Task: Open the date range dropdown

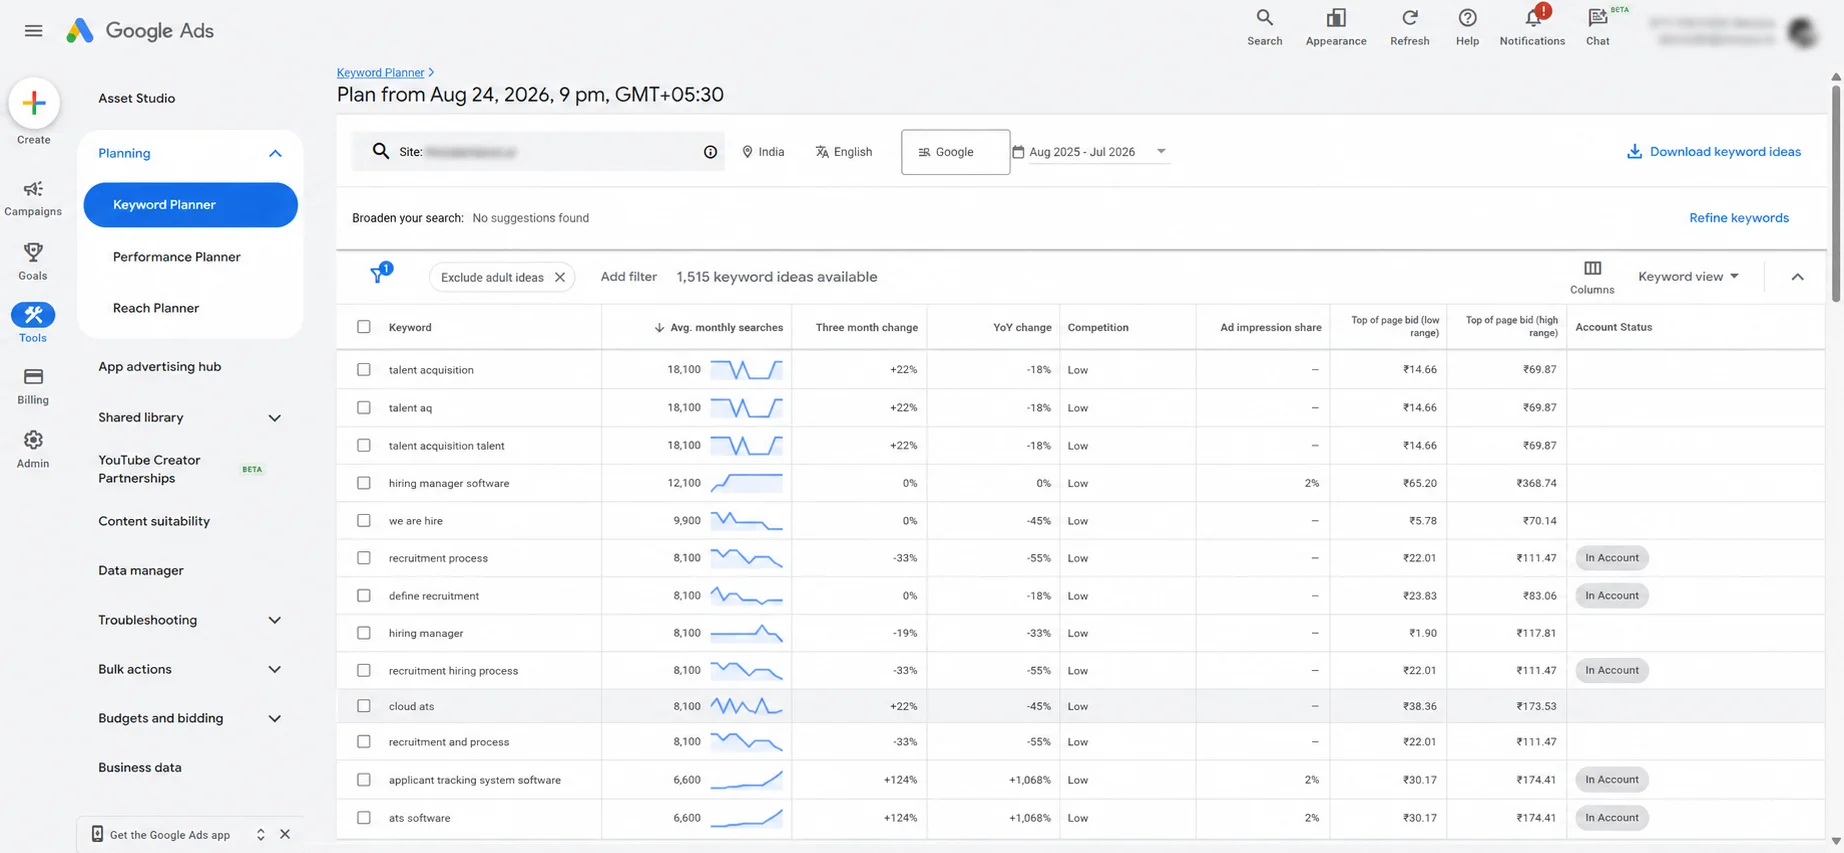Action: pos(1090,152)
